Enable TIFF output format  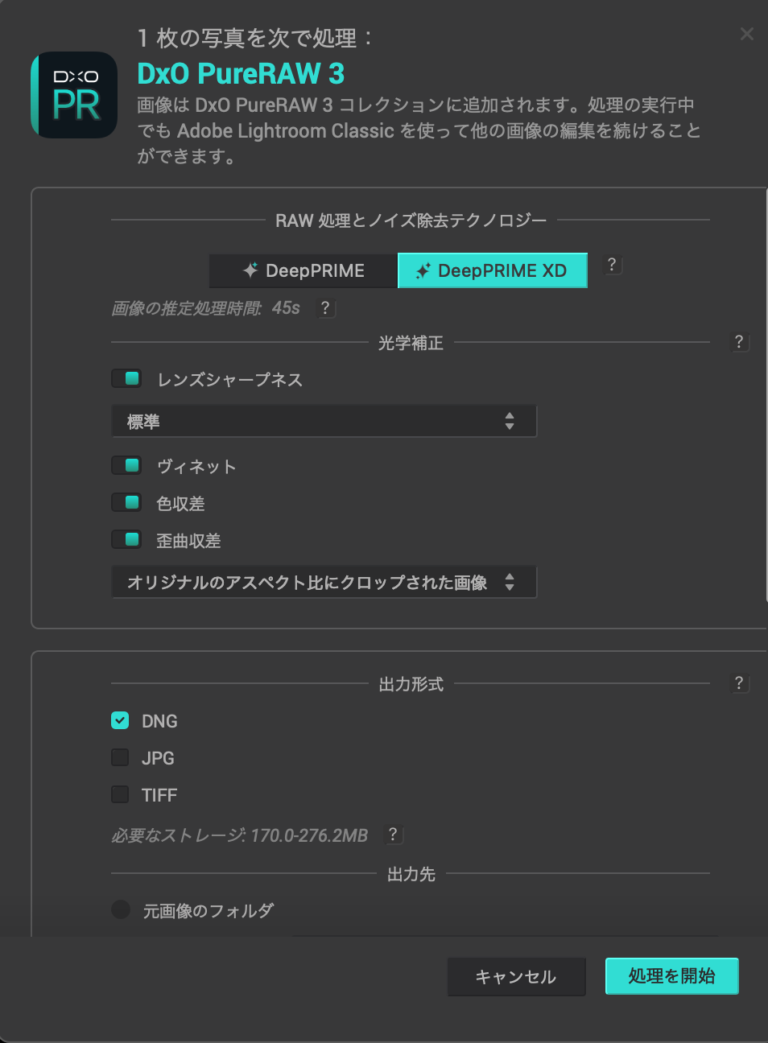point(122,794)
